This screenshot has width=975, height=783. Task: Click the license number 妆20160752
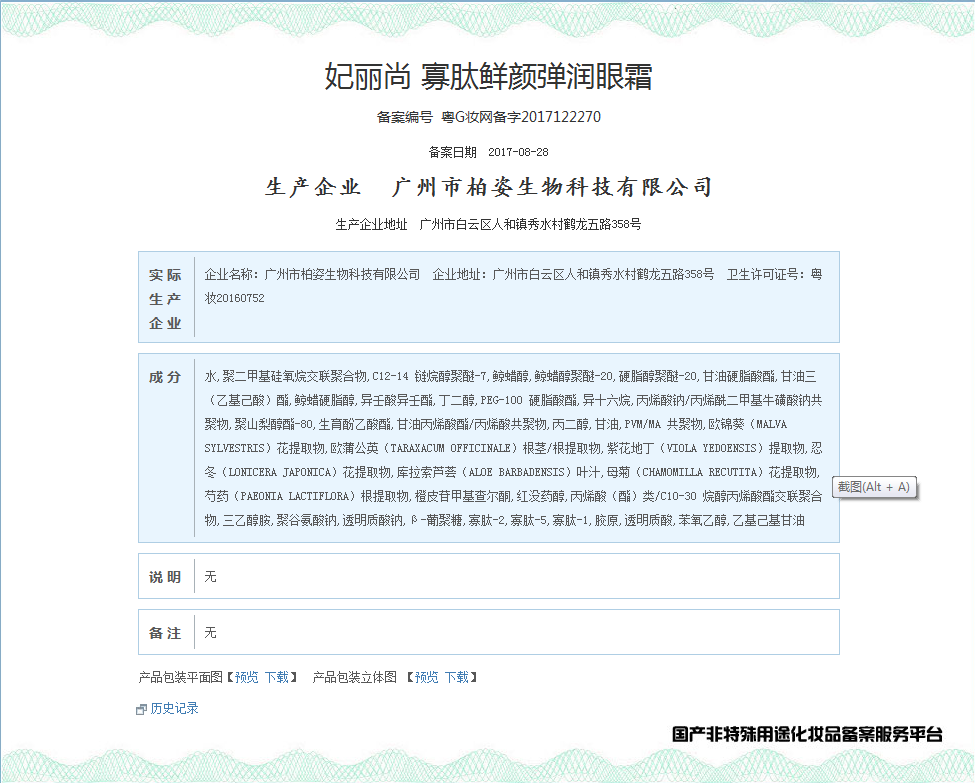pos(234,299)
